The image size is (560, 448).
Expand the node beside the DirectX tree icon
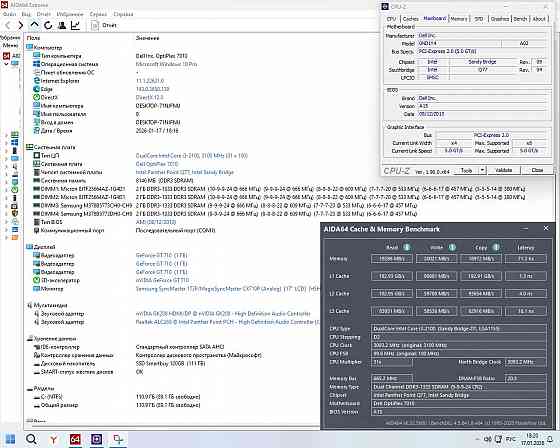click(x=6, y=190)
